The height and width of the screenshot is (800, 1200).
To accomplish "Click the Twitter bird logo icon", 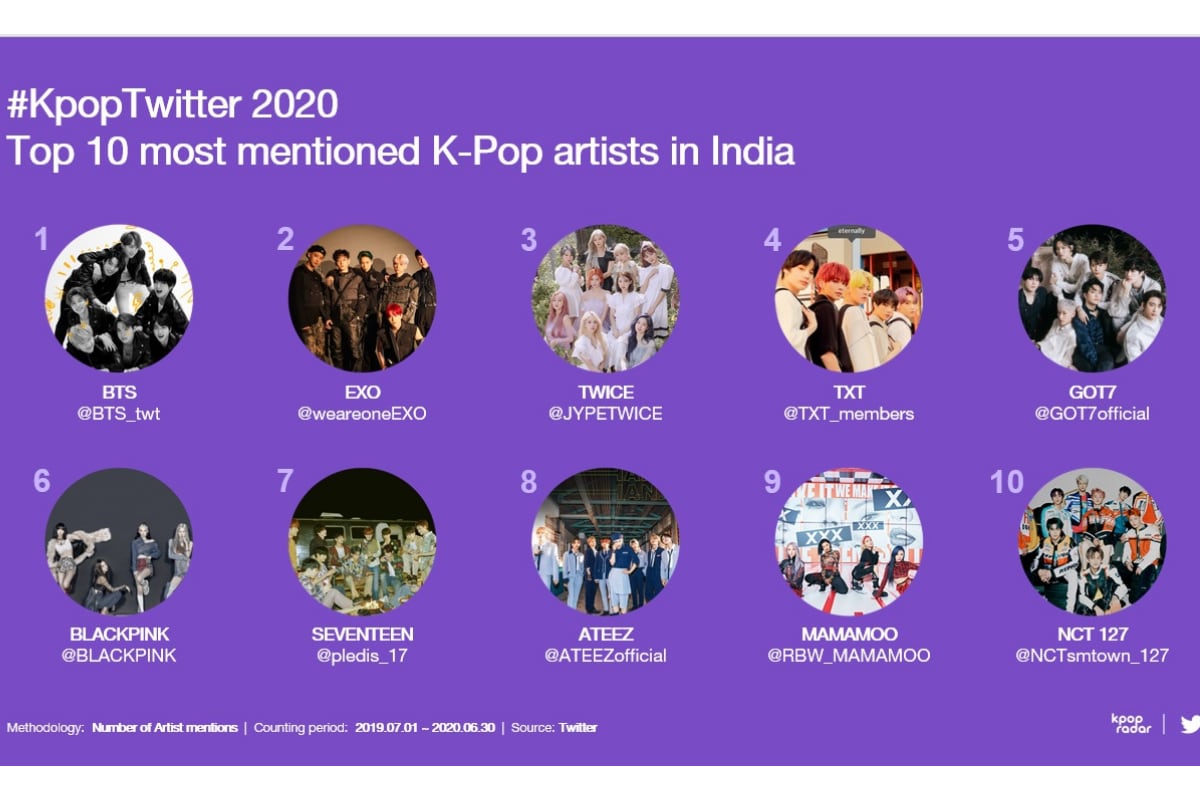I will coord(1190,724).
